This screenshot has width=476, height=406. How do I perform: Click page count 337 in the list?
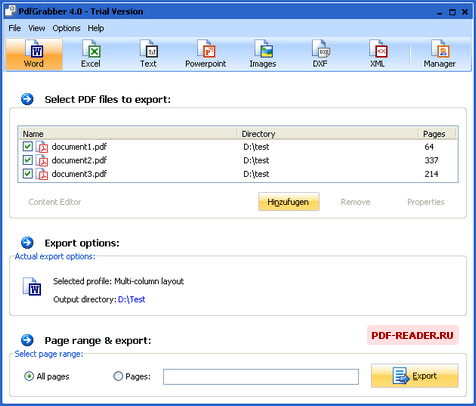(431, 160)
